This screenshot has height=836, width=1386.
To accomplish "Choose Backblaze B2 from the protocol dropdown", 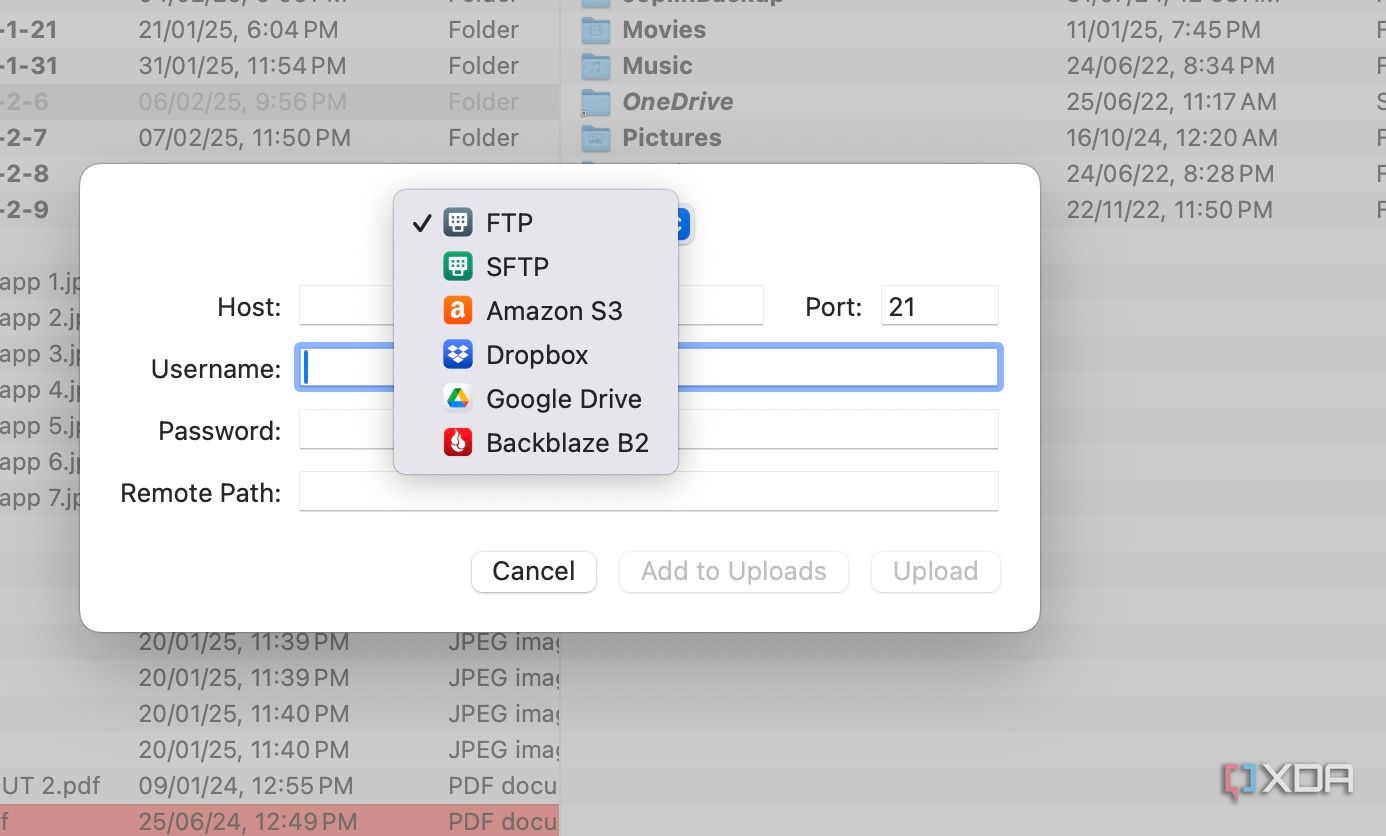I will click(567, 442).
